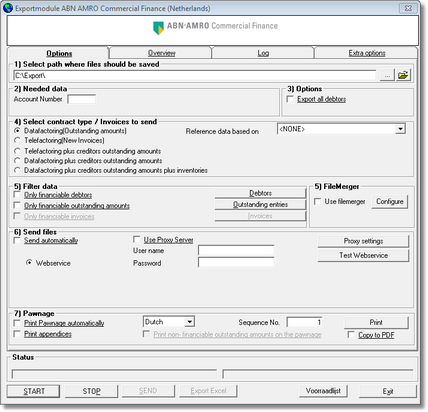Viewport: 428px width, 412px height.
Task: Select Telefactoring (New Invoices) radio option
Action: click(17, 140)
